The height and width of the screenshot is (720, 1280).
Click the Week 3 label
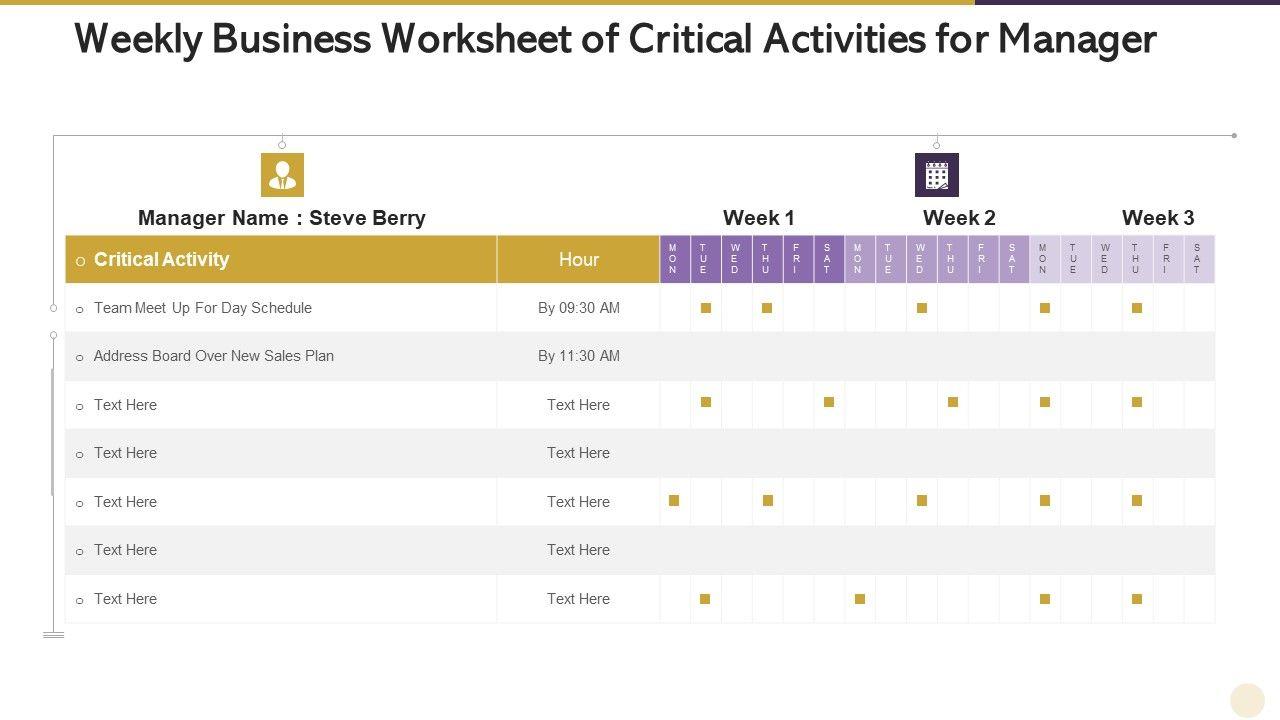point(1157,218)
